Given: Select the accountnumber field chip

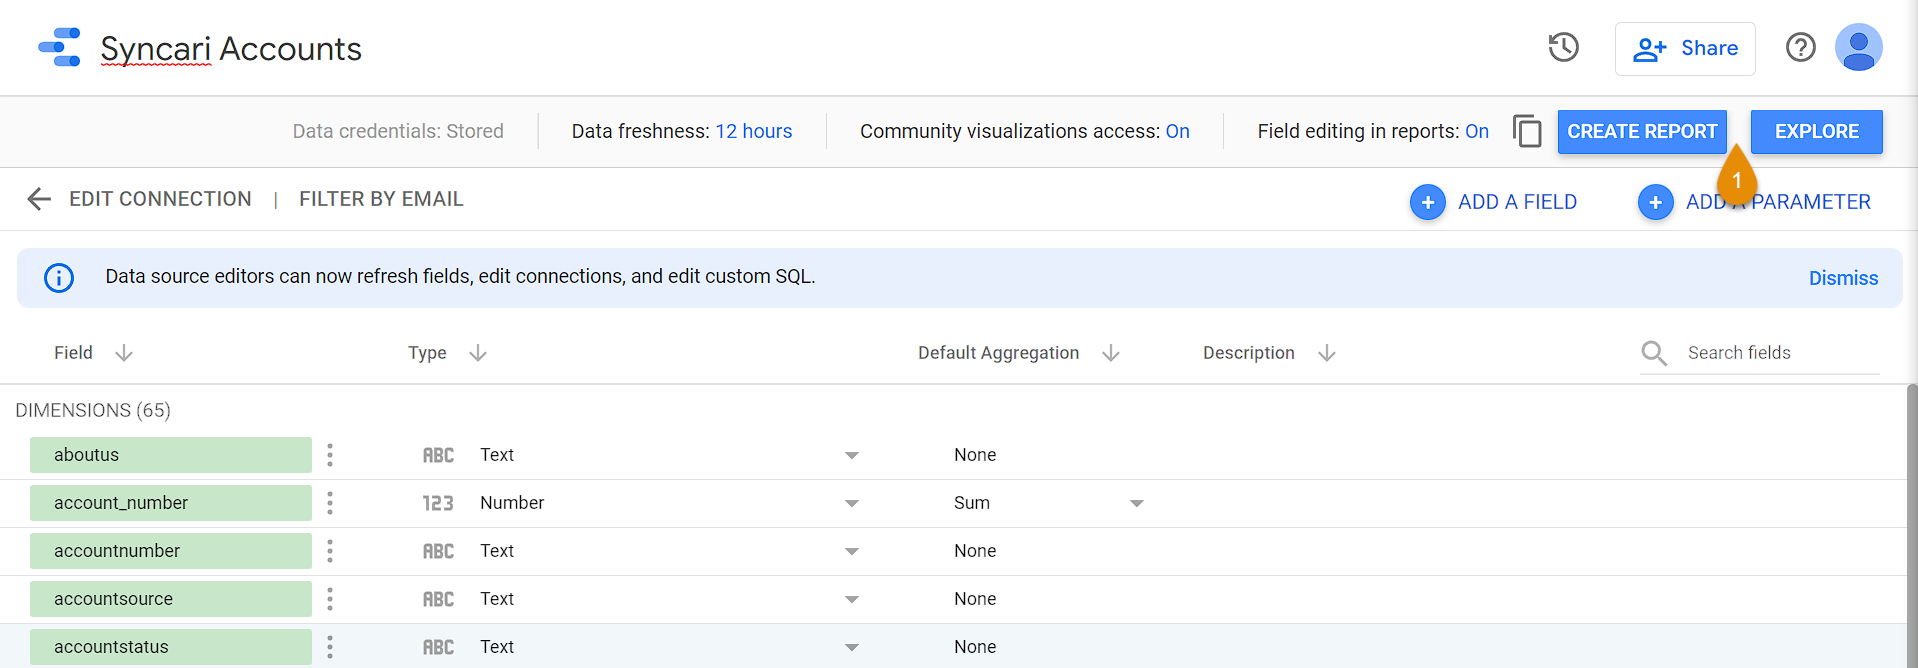Looking at the screenshot, I should click(x=171, y=551).
